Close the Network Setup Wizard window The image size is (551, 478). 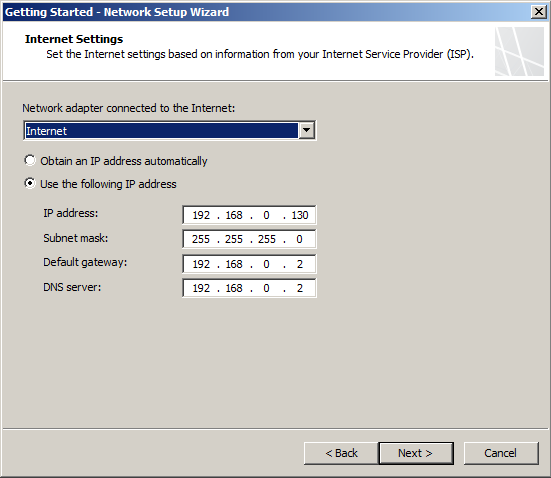pyautogui.click(x=538, y=12)
